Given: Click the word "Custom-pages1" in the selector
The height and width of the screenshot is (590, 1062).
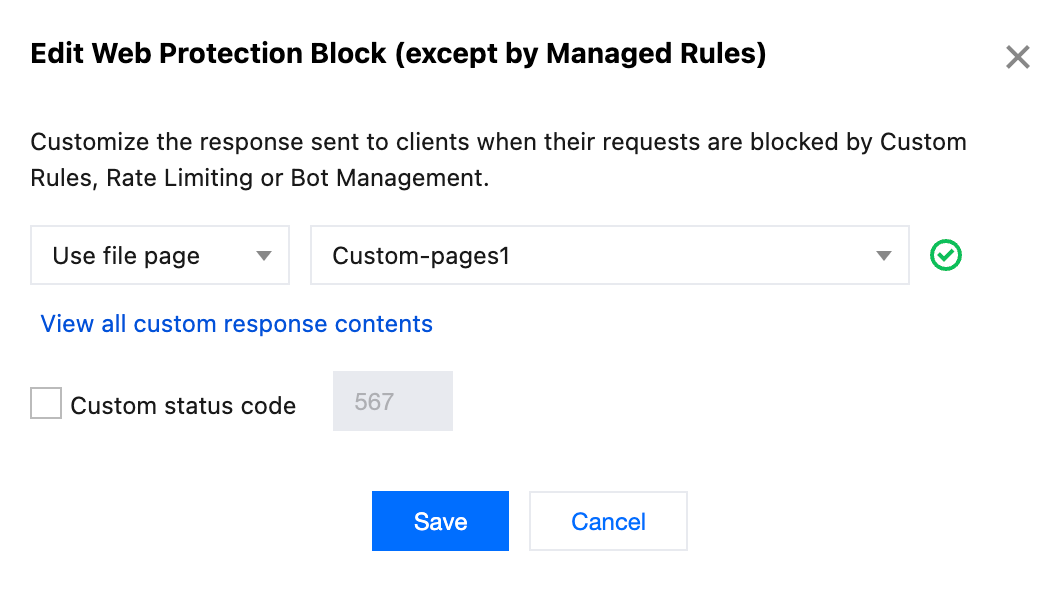Looking at the screenshot, I should coord(421,256).
